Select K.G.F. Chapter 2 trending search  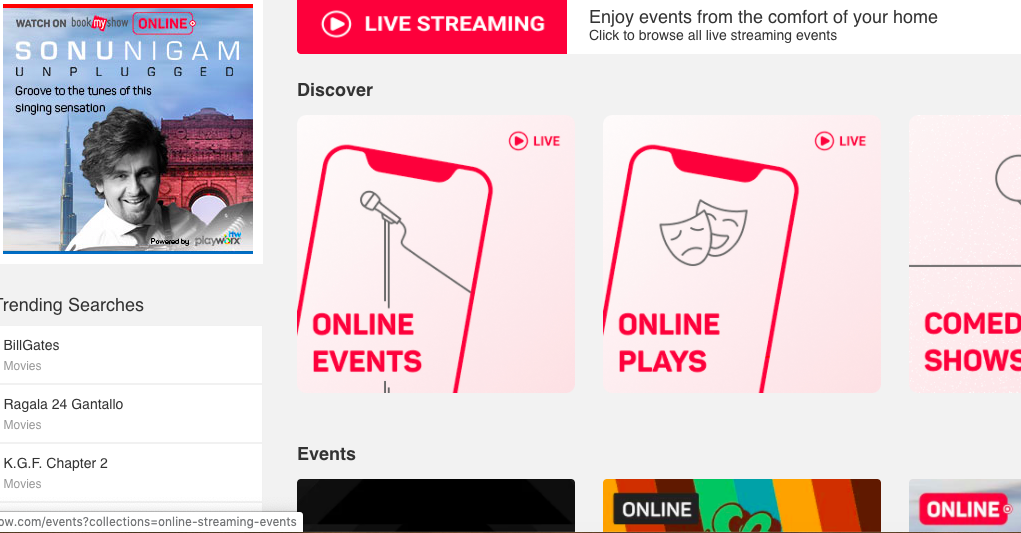[x=130, y=473]
